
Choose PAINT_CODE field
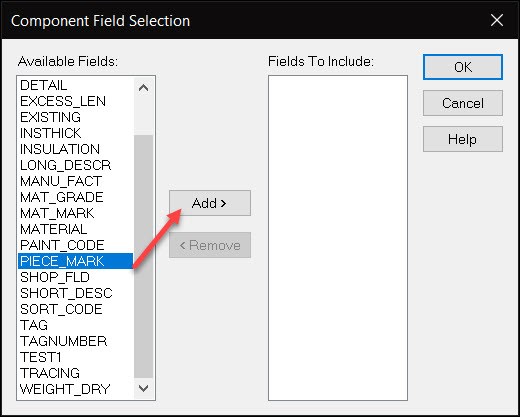[x=76, y=245]
